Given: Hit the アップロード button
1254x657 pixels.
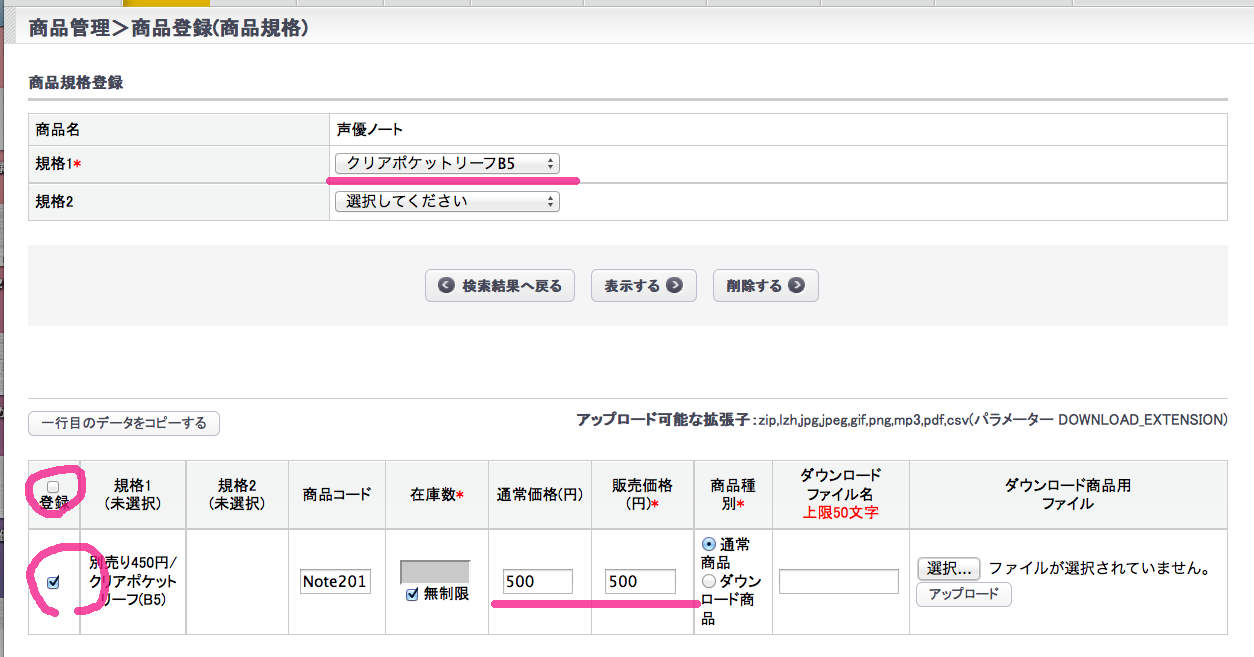Looking at the screenshot, I should pos(964,594).
